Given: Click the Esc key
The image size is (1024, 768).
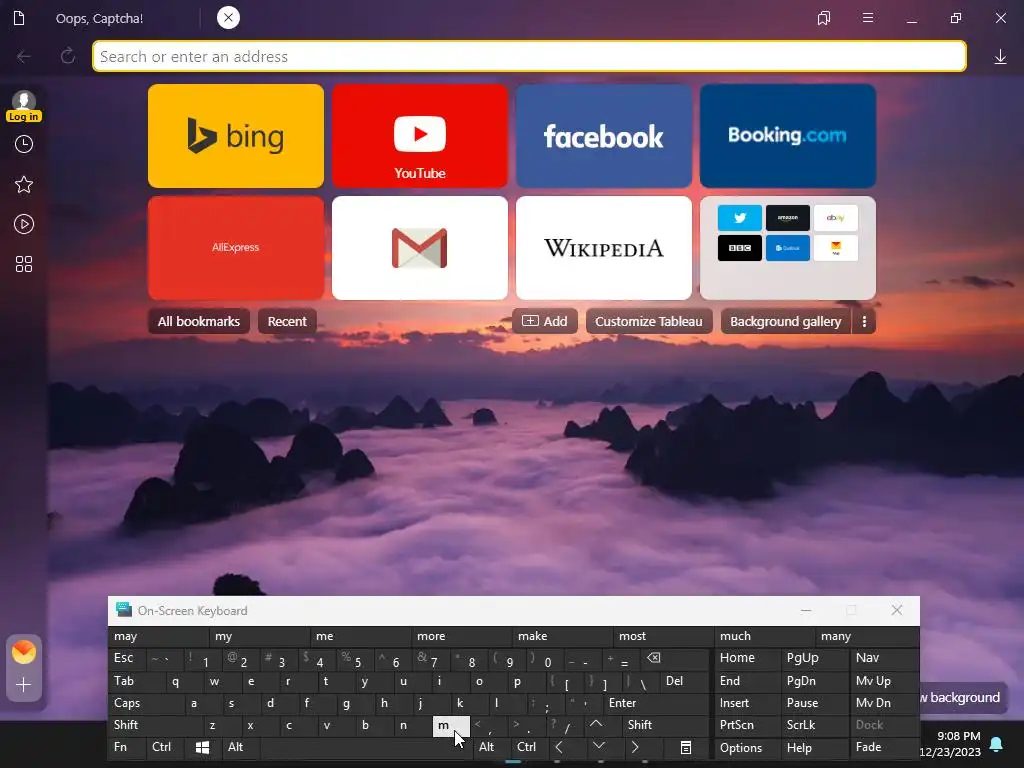Looking at the screenshot, I should [x=127, y=658].
